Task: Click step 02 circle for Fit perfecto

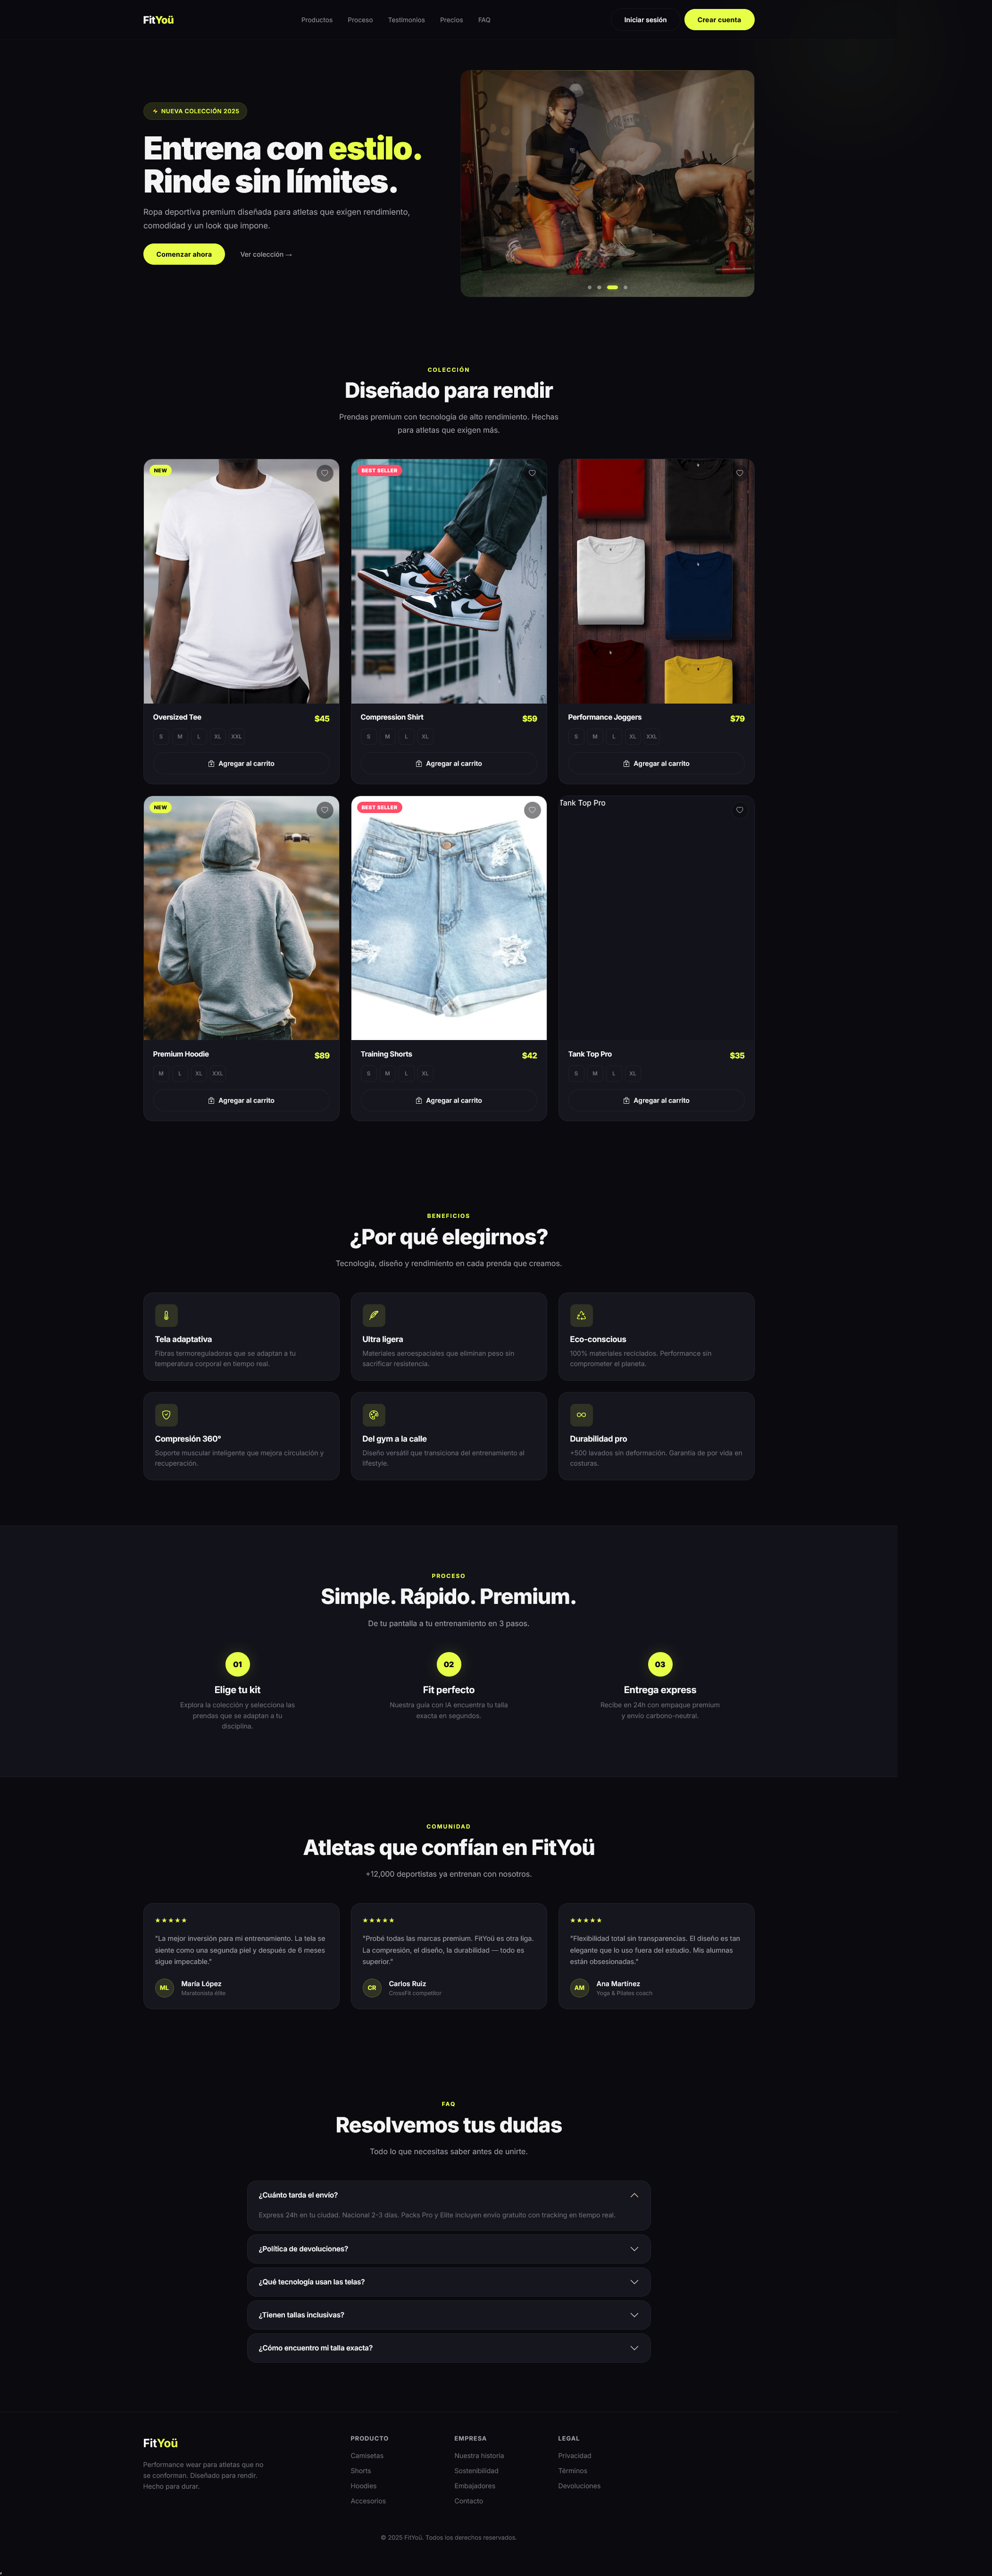Action: click(449, 1664)
